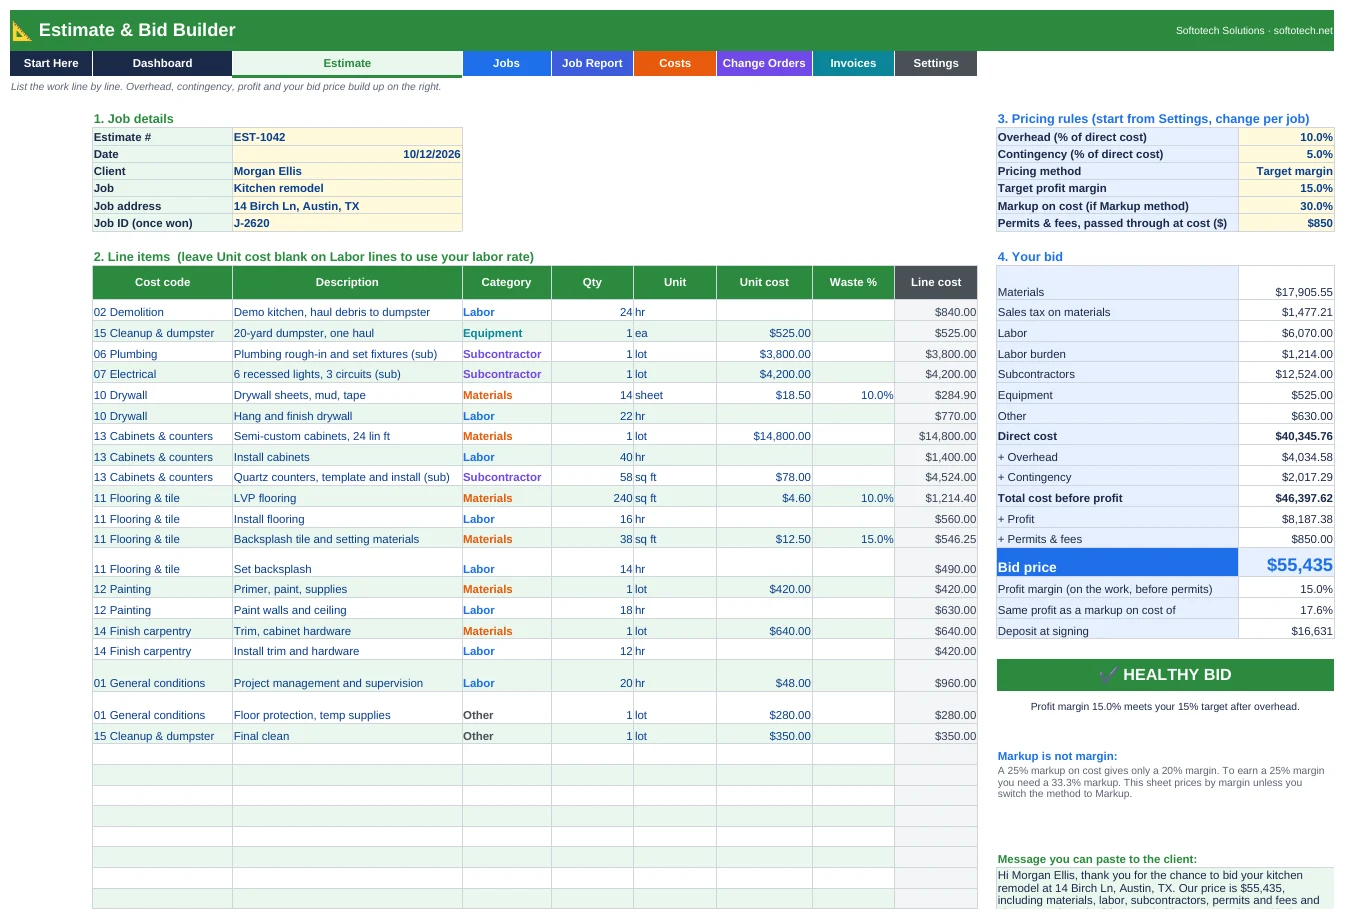Select the Markup on cost cell 30.0%
This screenshot has height=919, width=1345.
(1286, 206)
